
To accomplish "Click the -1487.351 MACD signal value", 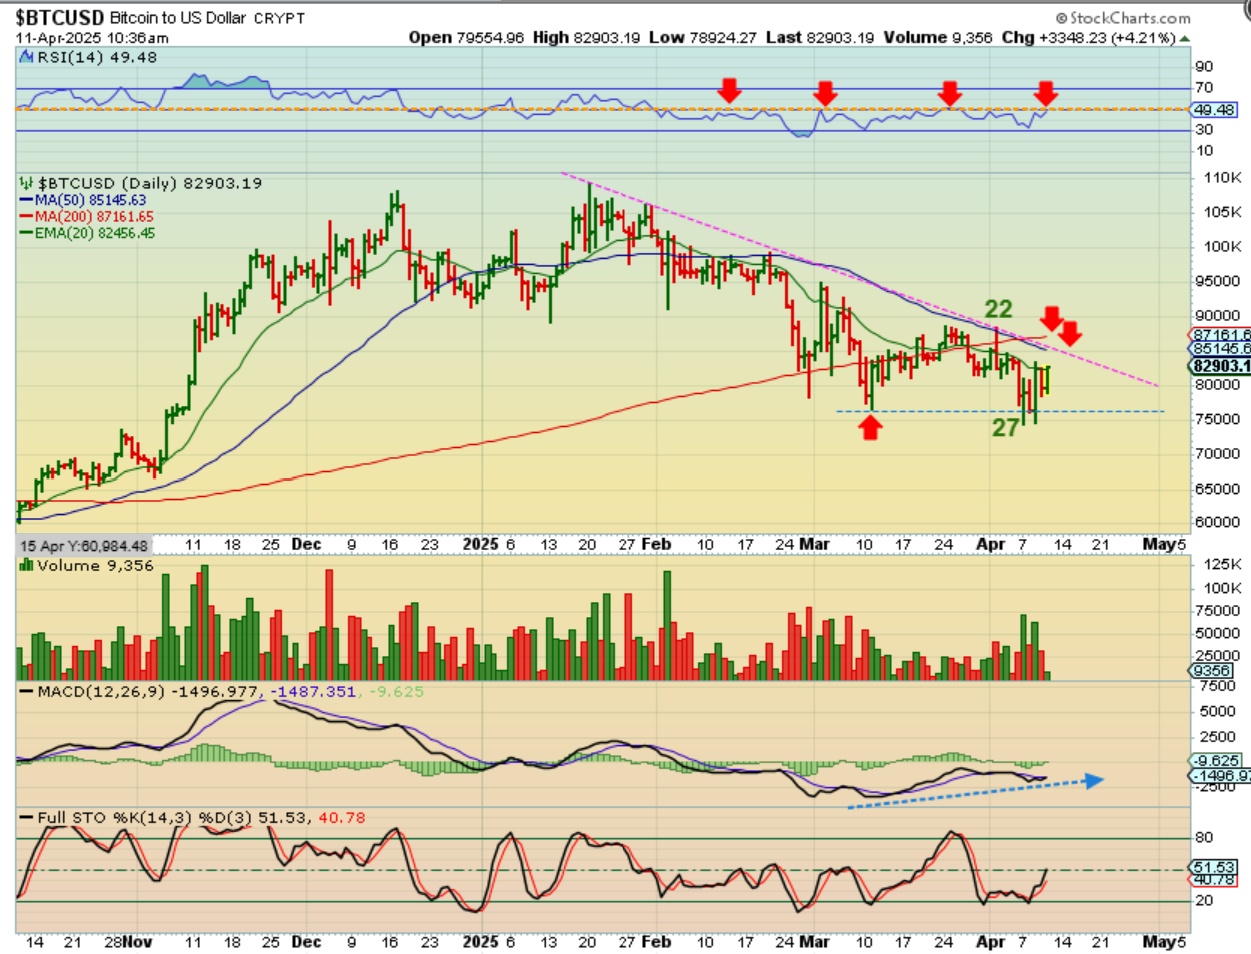I will 313,692.
